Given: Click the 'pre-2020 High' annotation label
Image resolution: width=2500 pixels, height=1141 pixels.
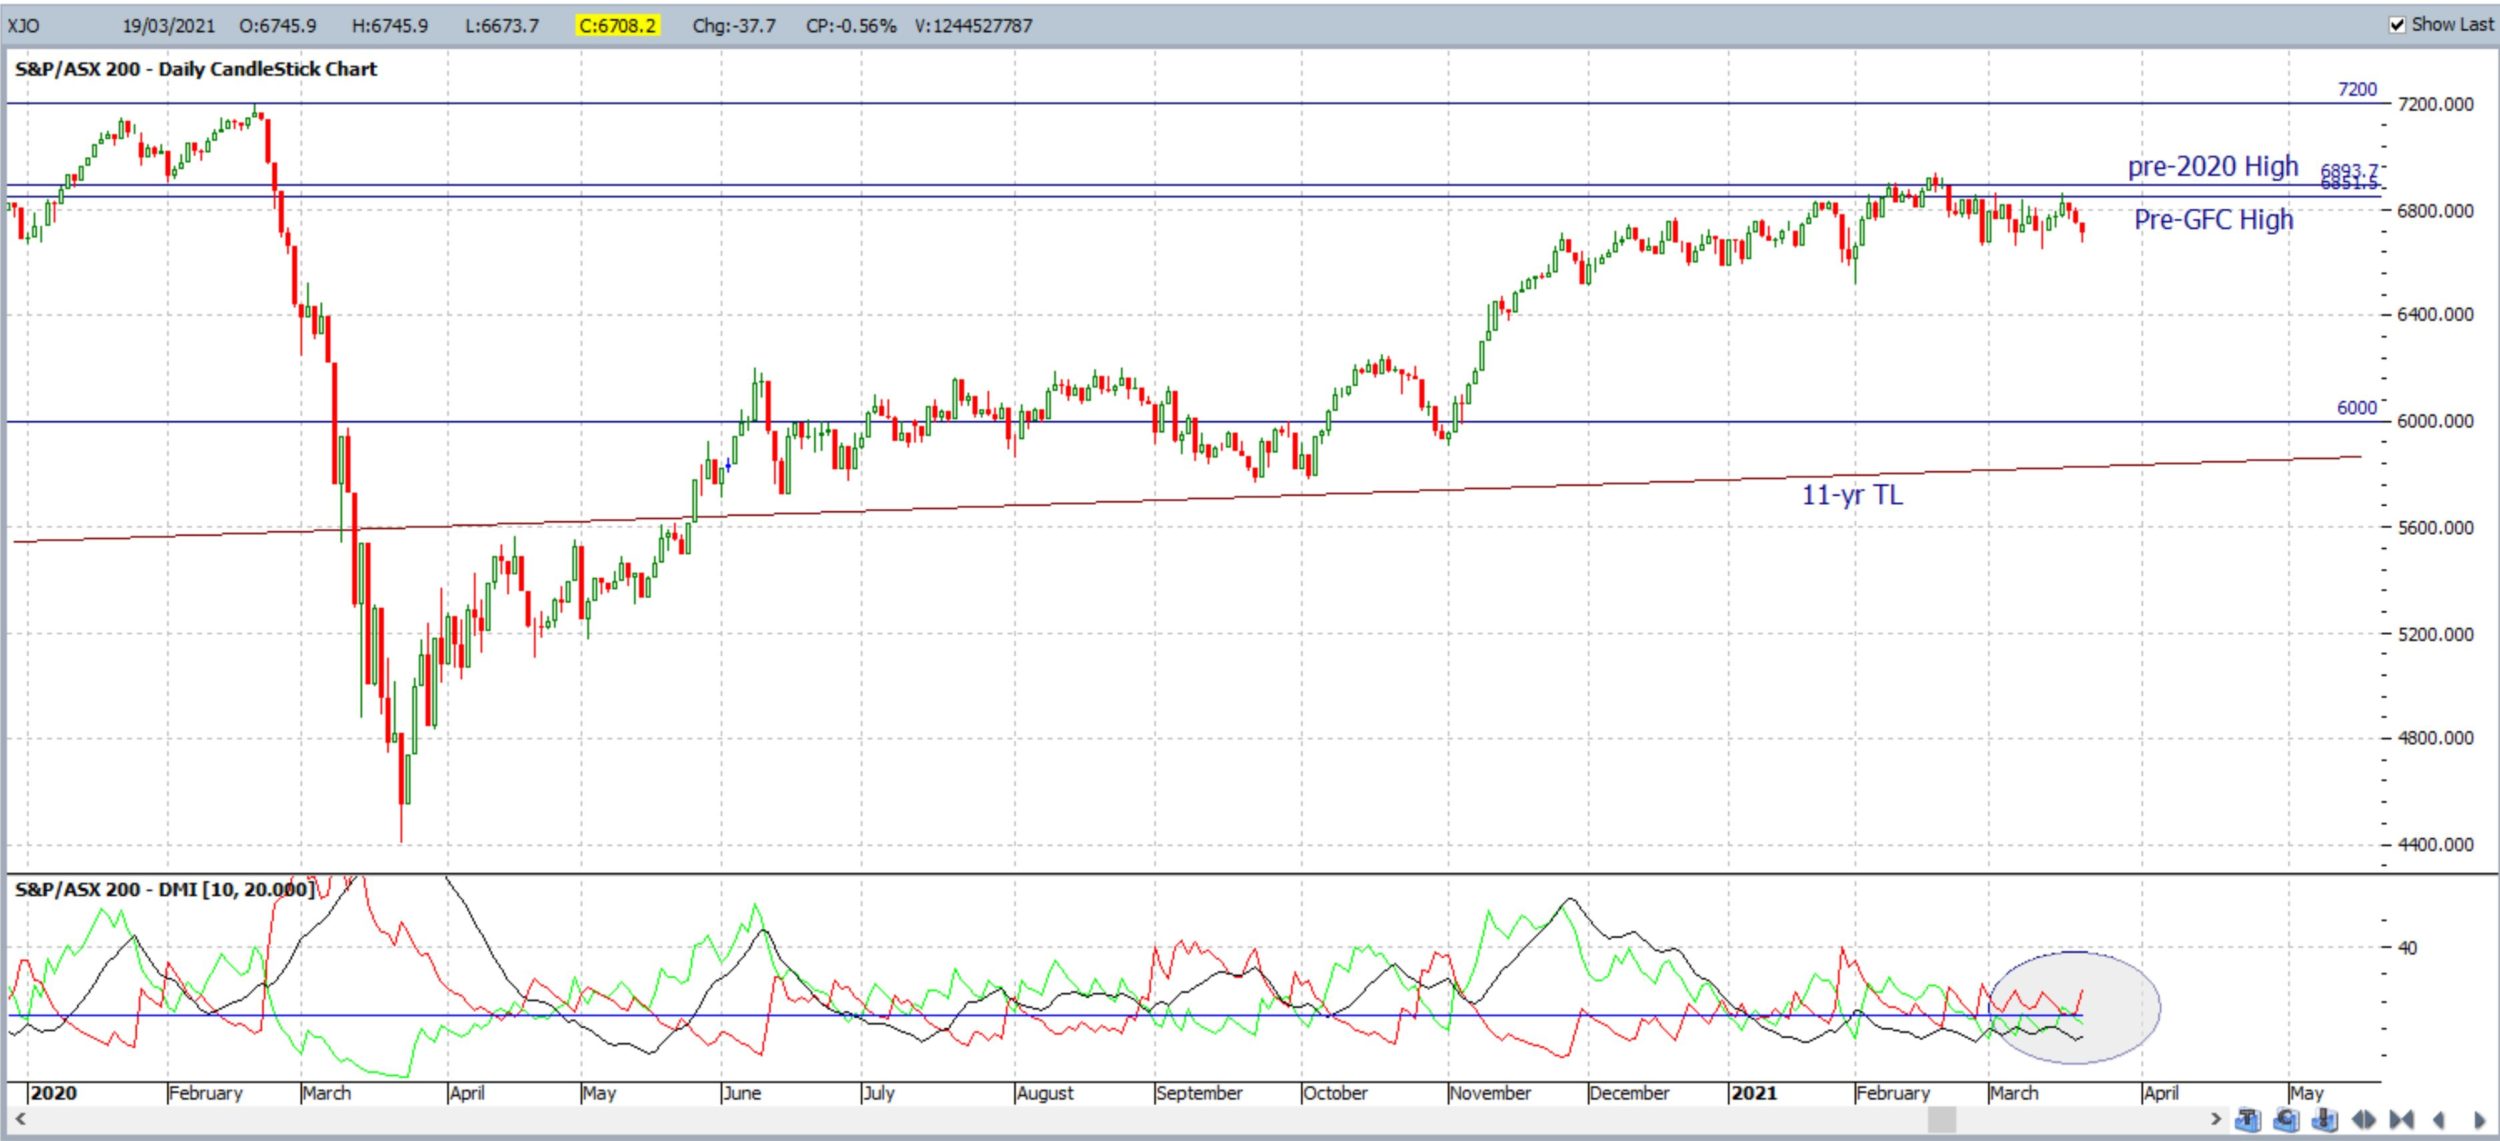Looking at the screenshot, I should click(x=2213, y=166).
